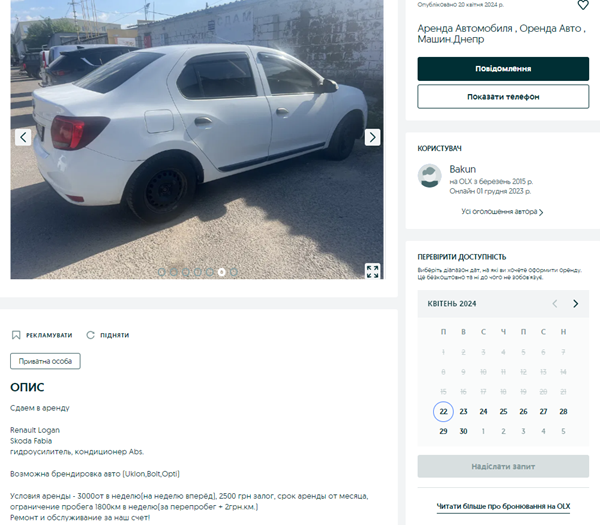
Task: Go to previous calendar month
Action: tap(555, 304)
